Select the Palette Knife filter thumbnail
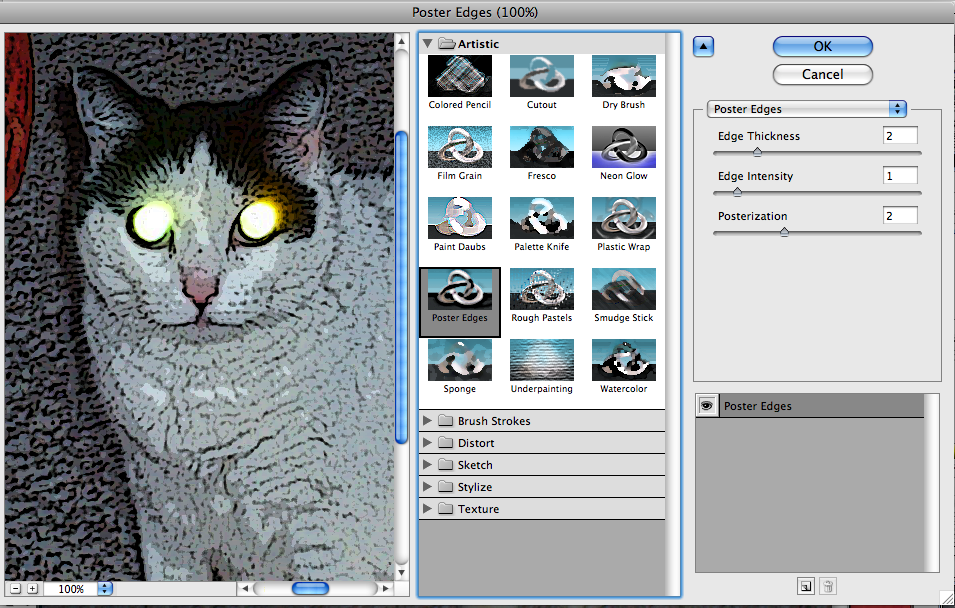Image resolution: width=955 pixels, height=608 pixels. coord(541,218)
